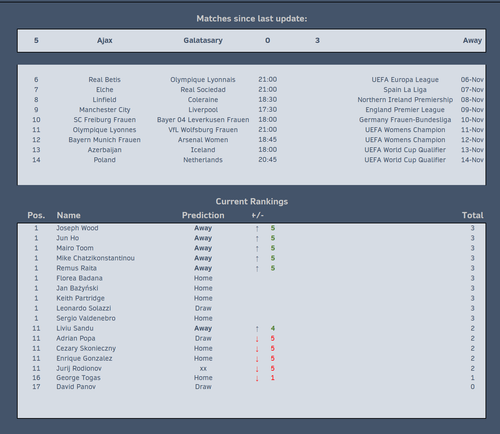Click Bayern Munich Frauen entry
Screen dimensions: 500x434
[105, 140]
